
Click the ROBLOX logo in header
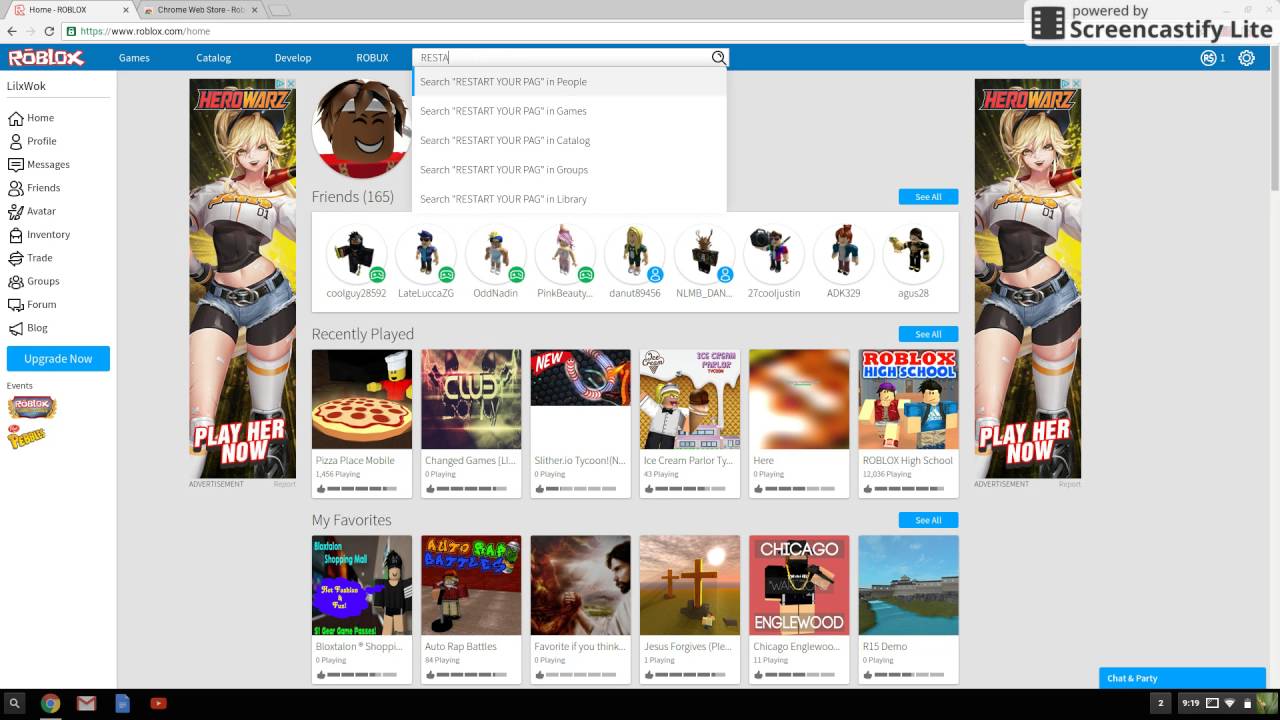[x=46, y=58]
